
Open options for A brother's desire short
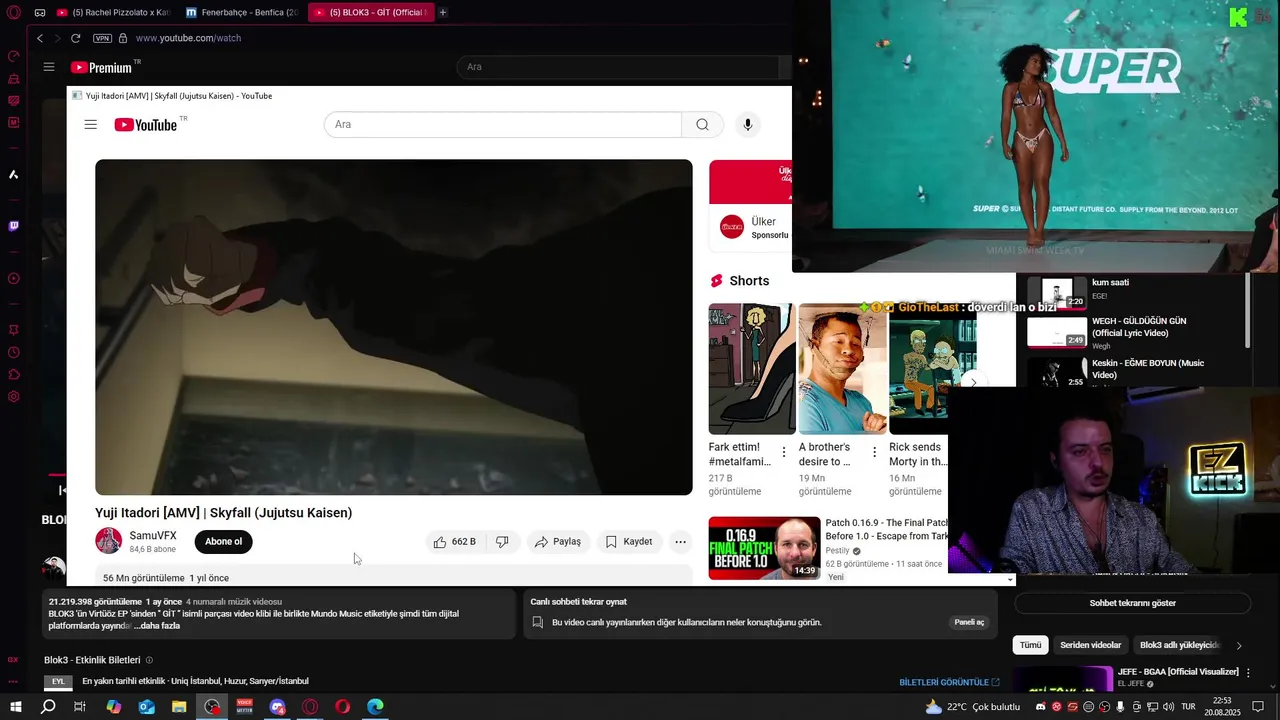pyautogui.click(x=874, y=452)
